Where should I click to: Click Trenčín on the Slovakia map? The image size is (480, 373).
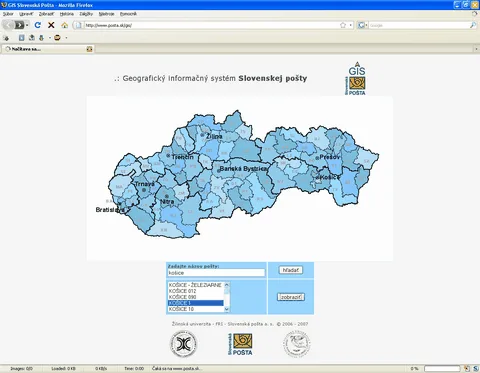point(182,157)
